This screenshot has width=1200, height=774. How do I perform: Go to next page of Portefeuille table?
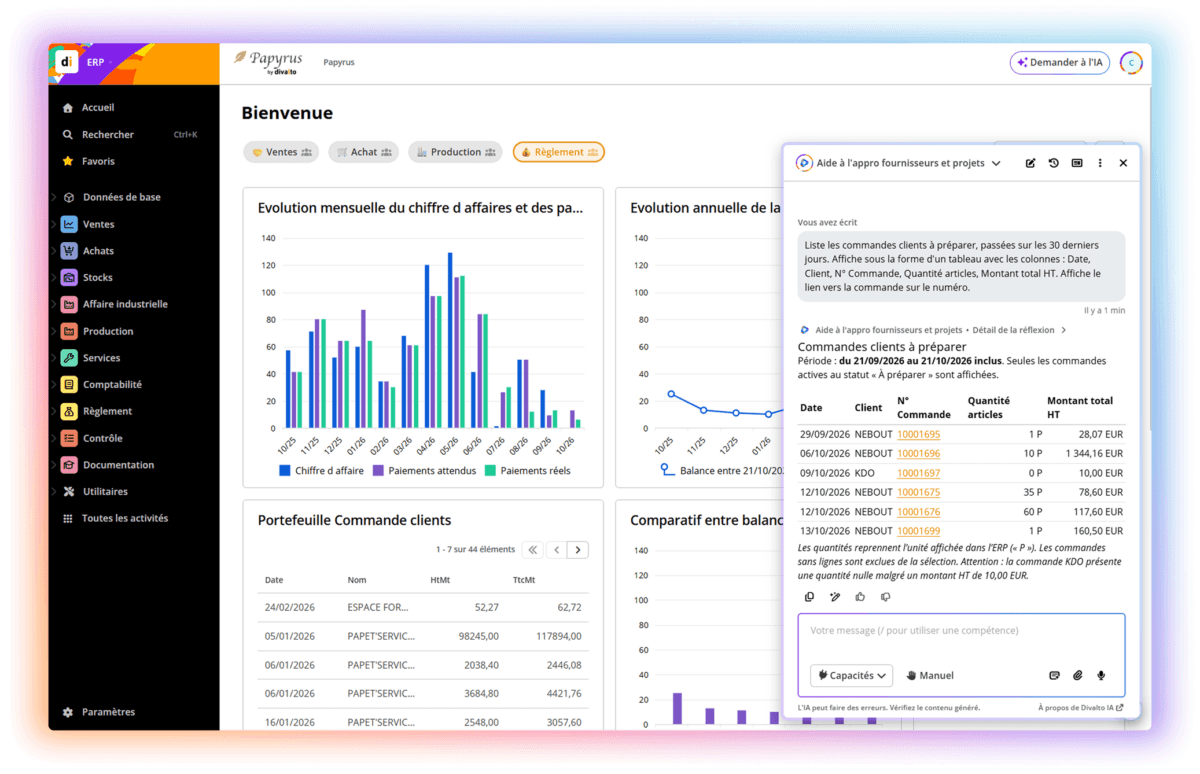click(578, 550)
